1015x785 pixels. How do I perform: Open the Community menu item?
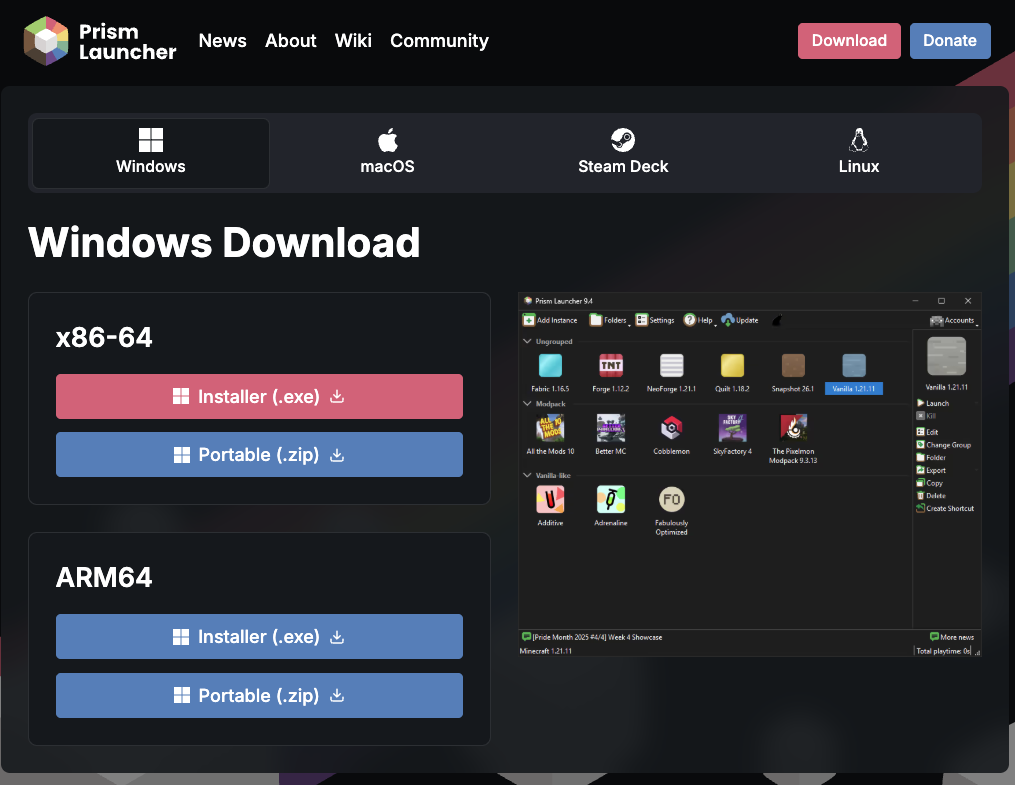pos(439,41)
